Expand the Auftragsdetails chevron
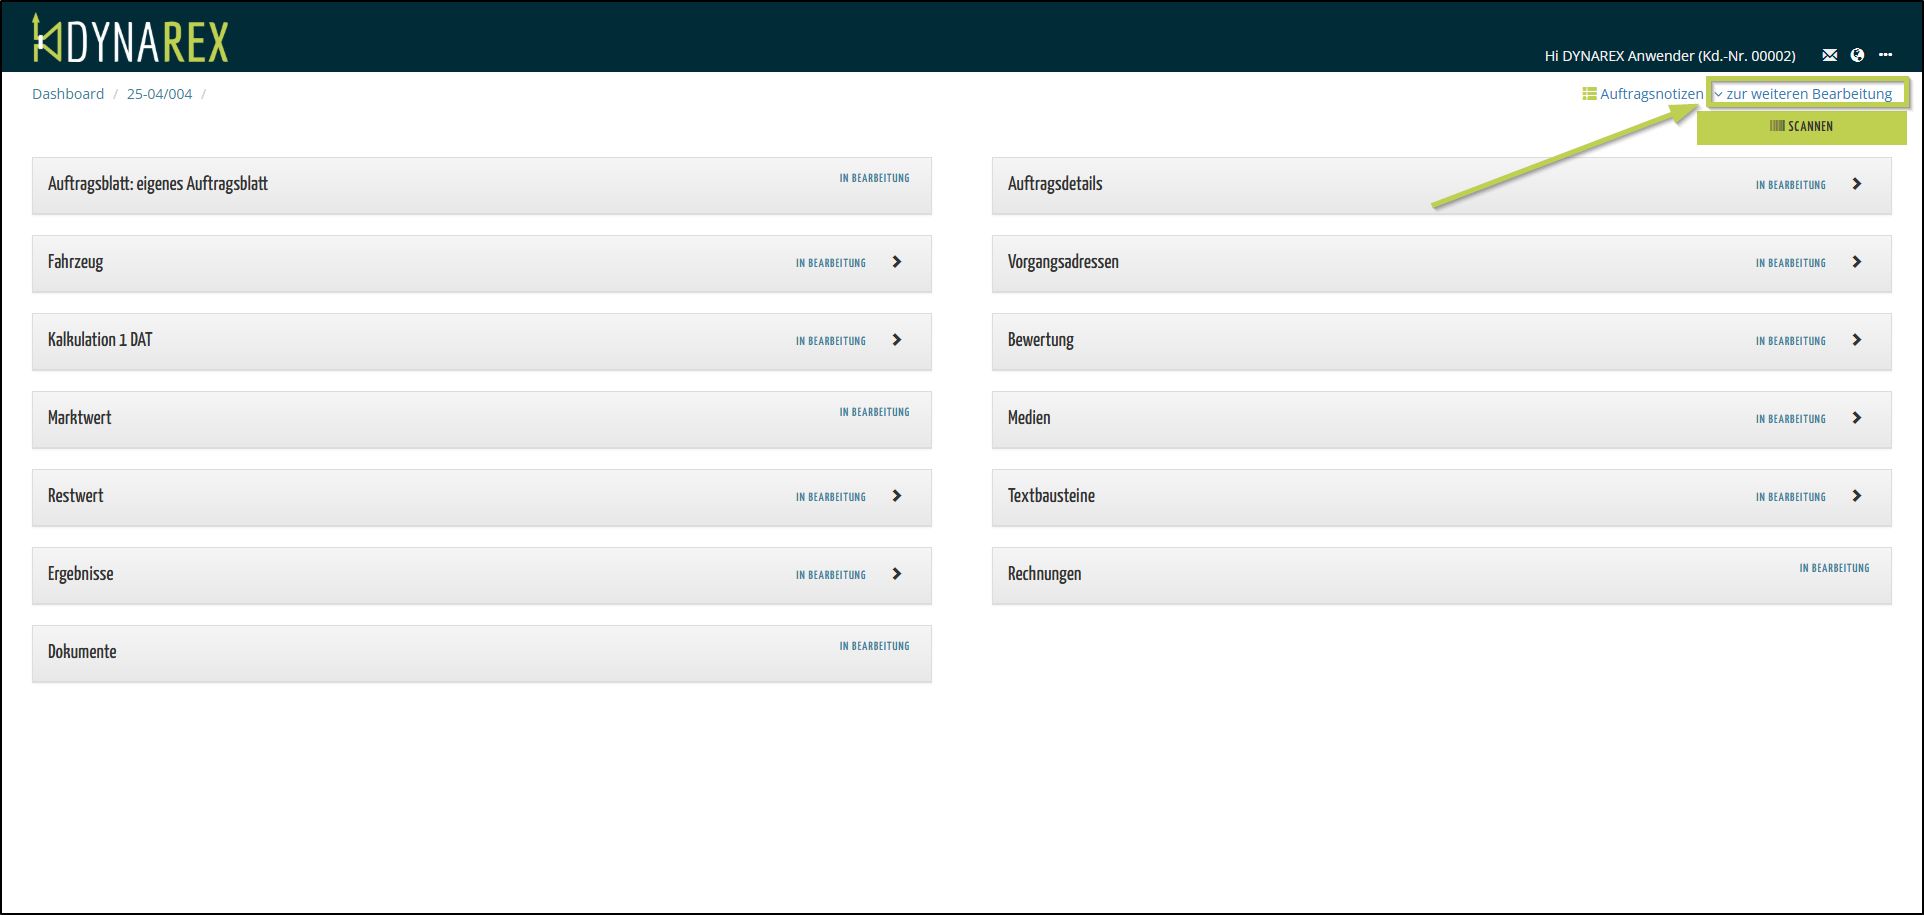 [1857, 184]
